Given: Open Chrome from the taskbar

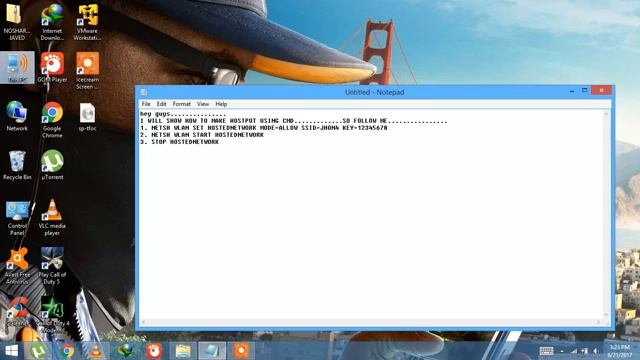Looking at the screenshot, I should [67, 351].
